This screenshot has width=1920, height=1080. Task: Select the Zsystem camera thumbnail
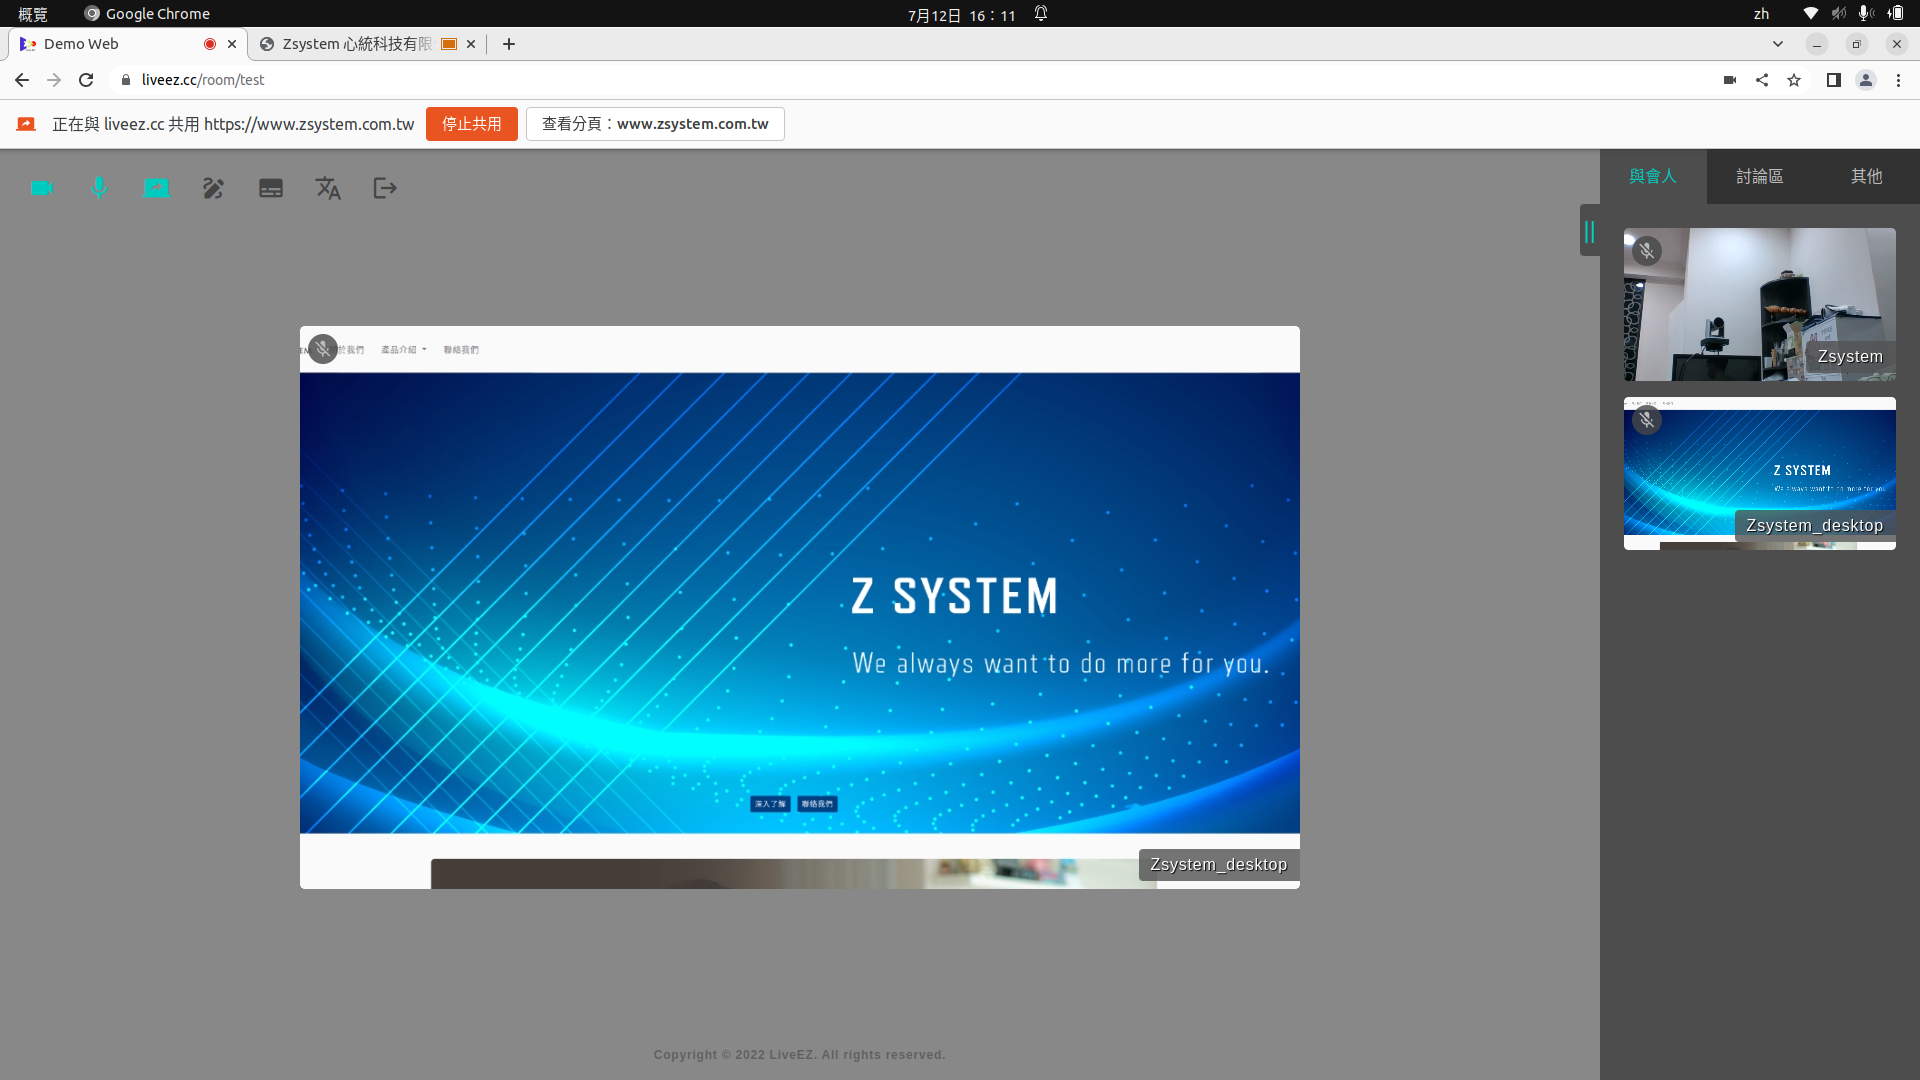(1760, 304)
